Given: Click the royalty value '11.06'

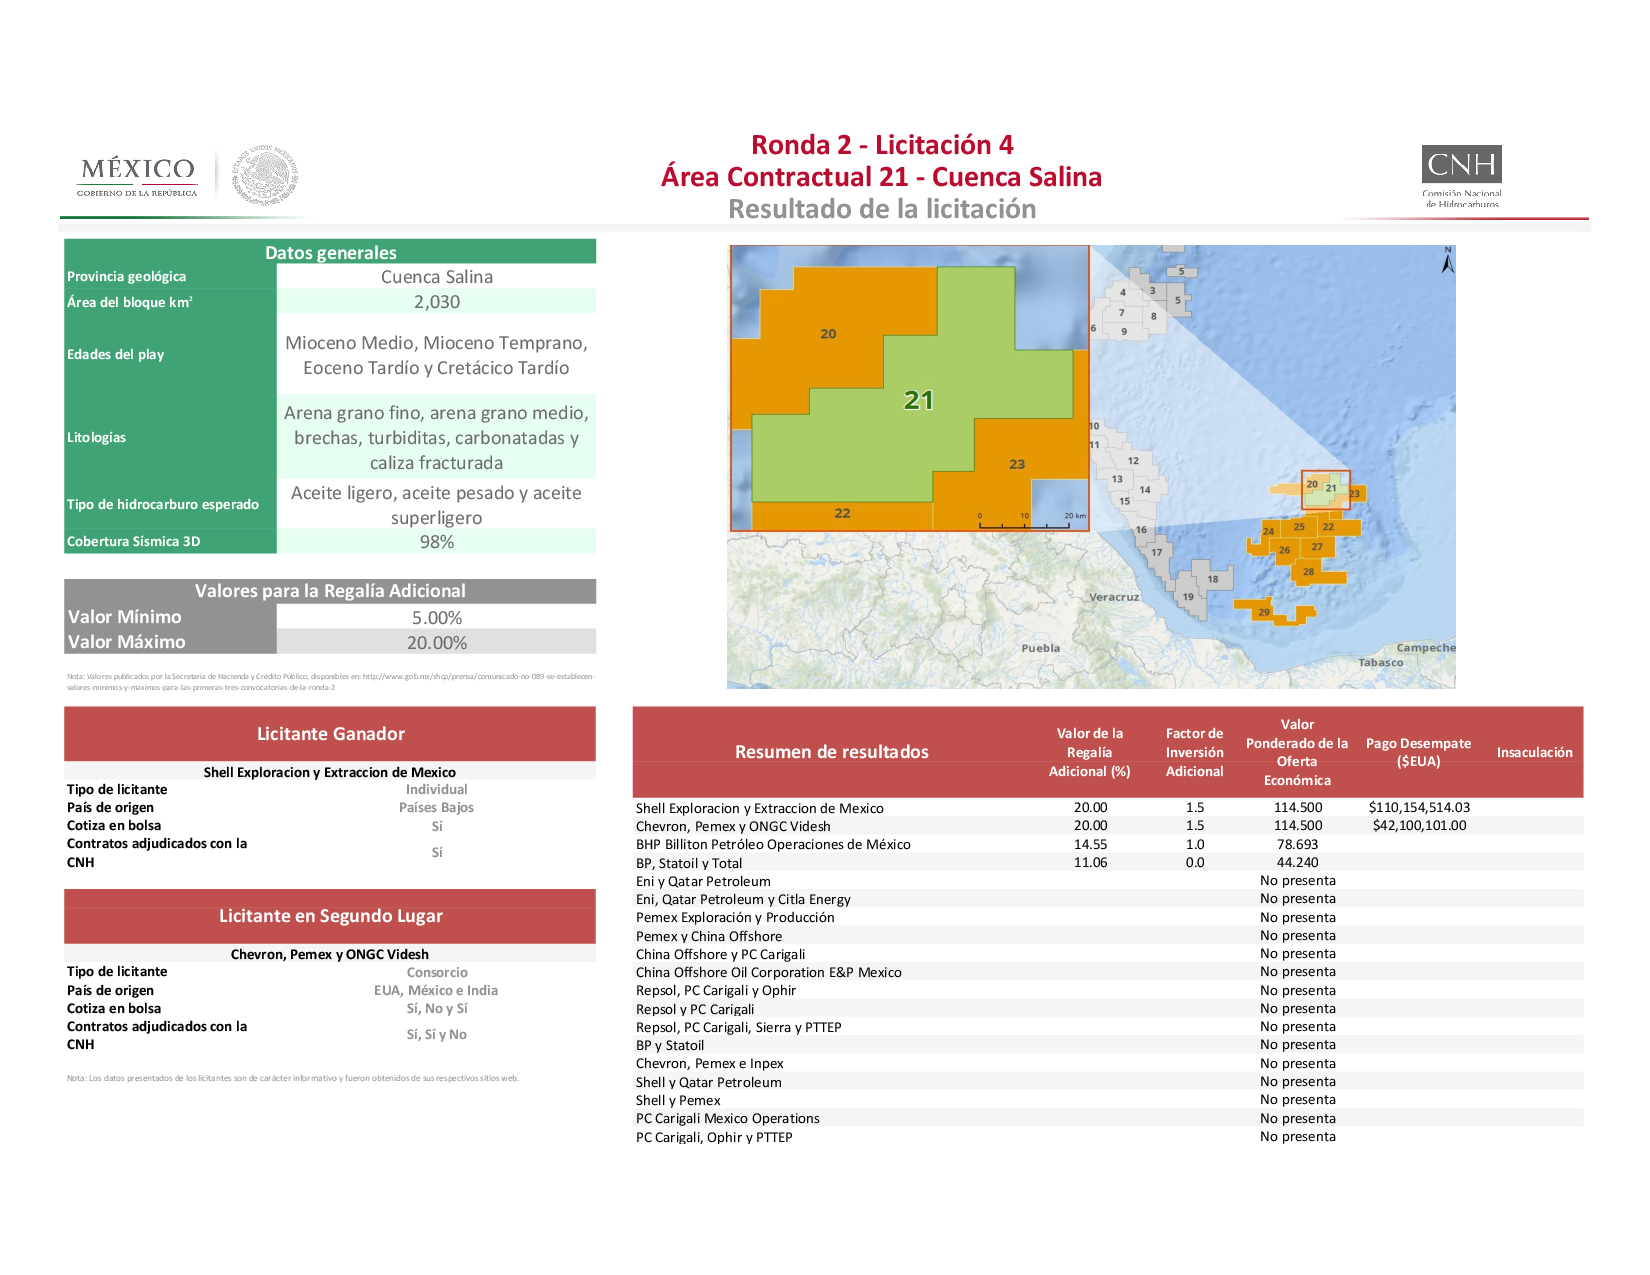Looking at the screenshot, I should 1091,862.
